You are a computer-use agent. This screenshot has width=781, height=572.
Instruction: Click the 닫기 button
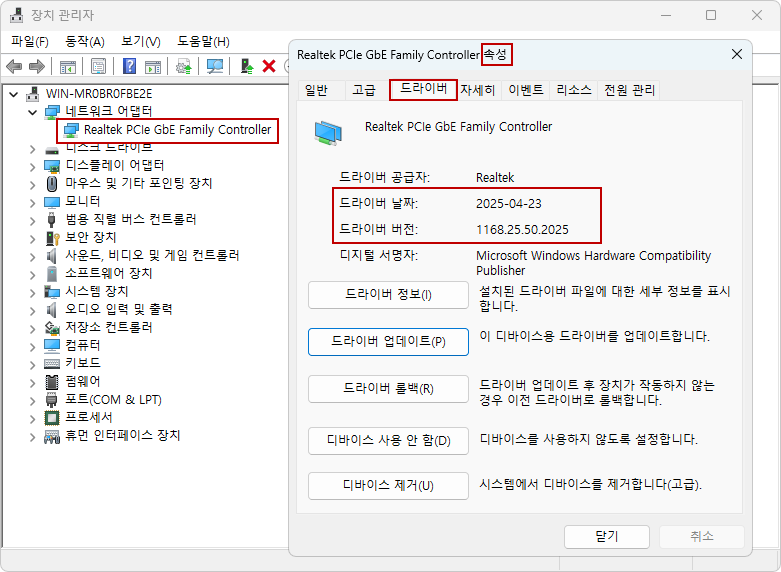607,537
